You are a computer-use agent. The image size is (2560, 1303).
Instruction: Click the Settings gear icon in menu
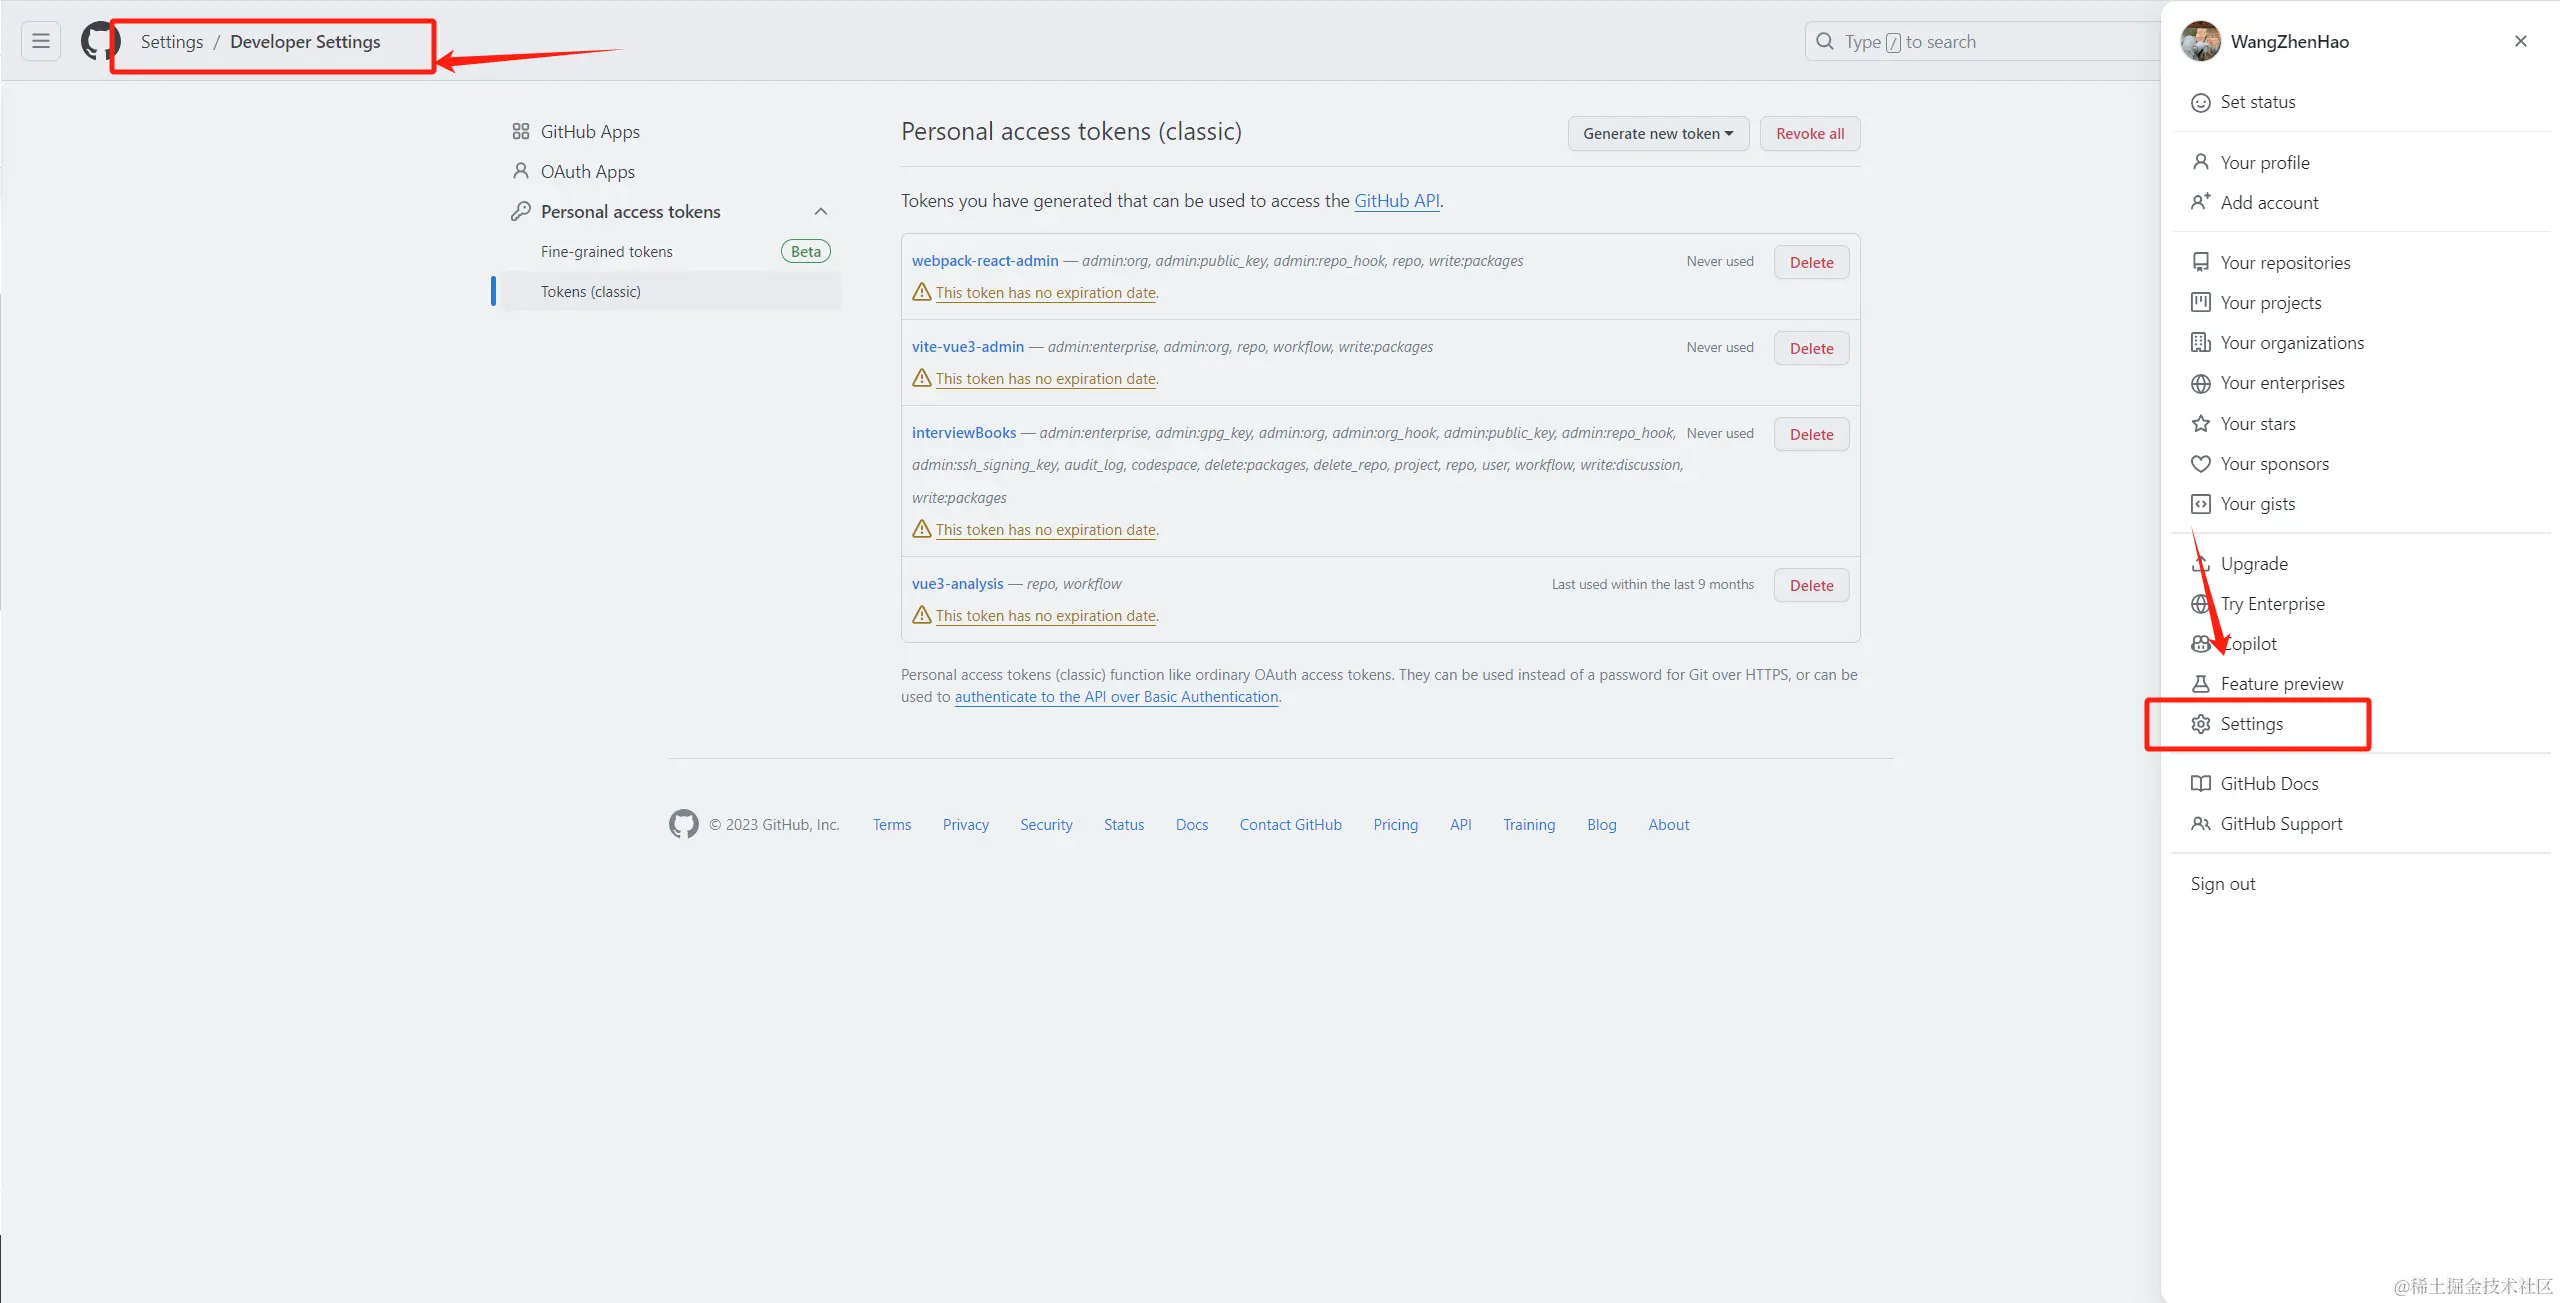(x=2200, y=724)
